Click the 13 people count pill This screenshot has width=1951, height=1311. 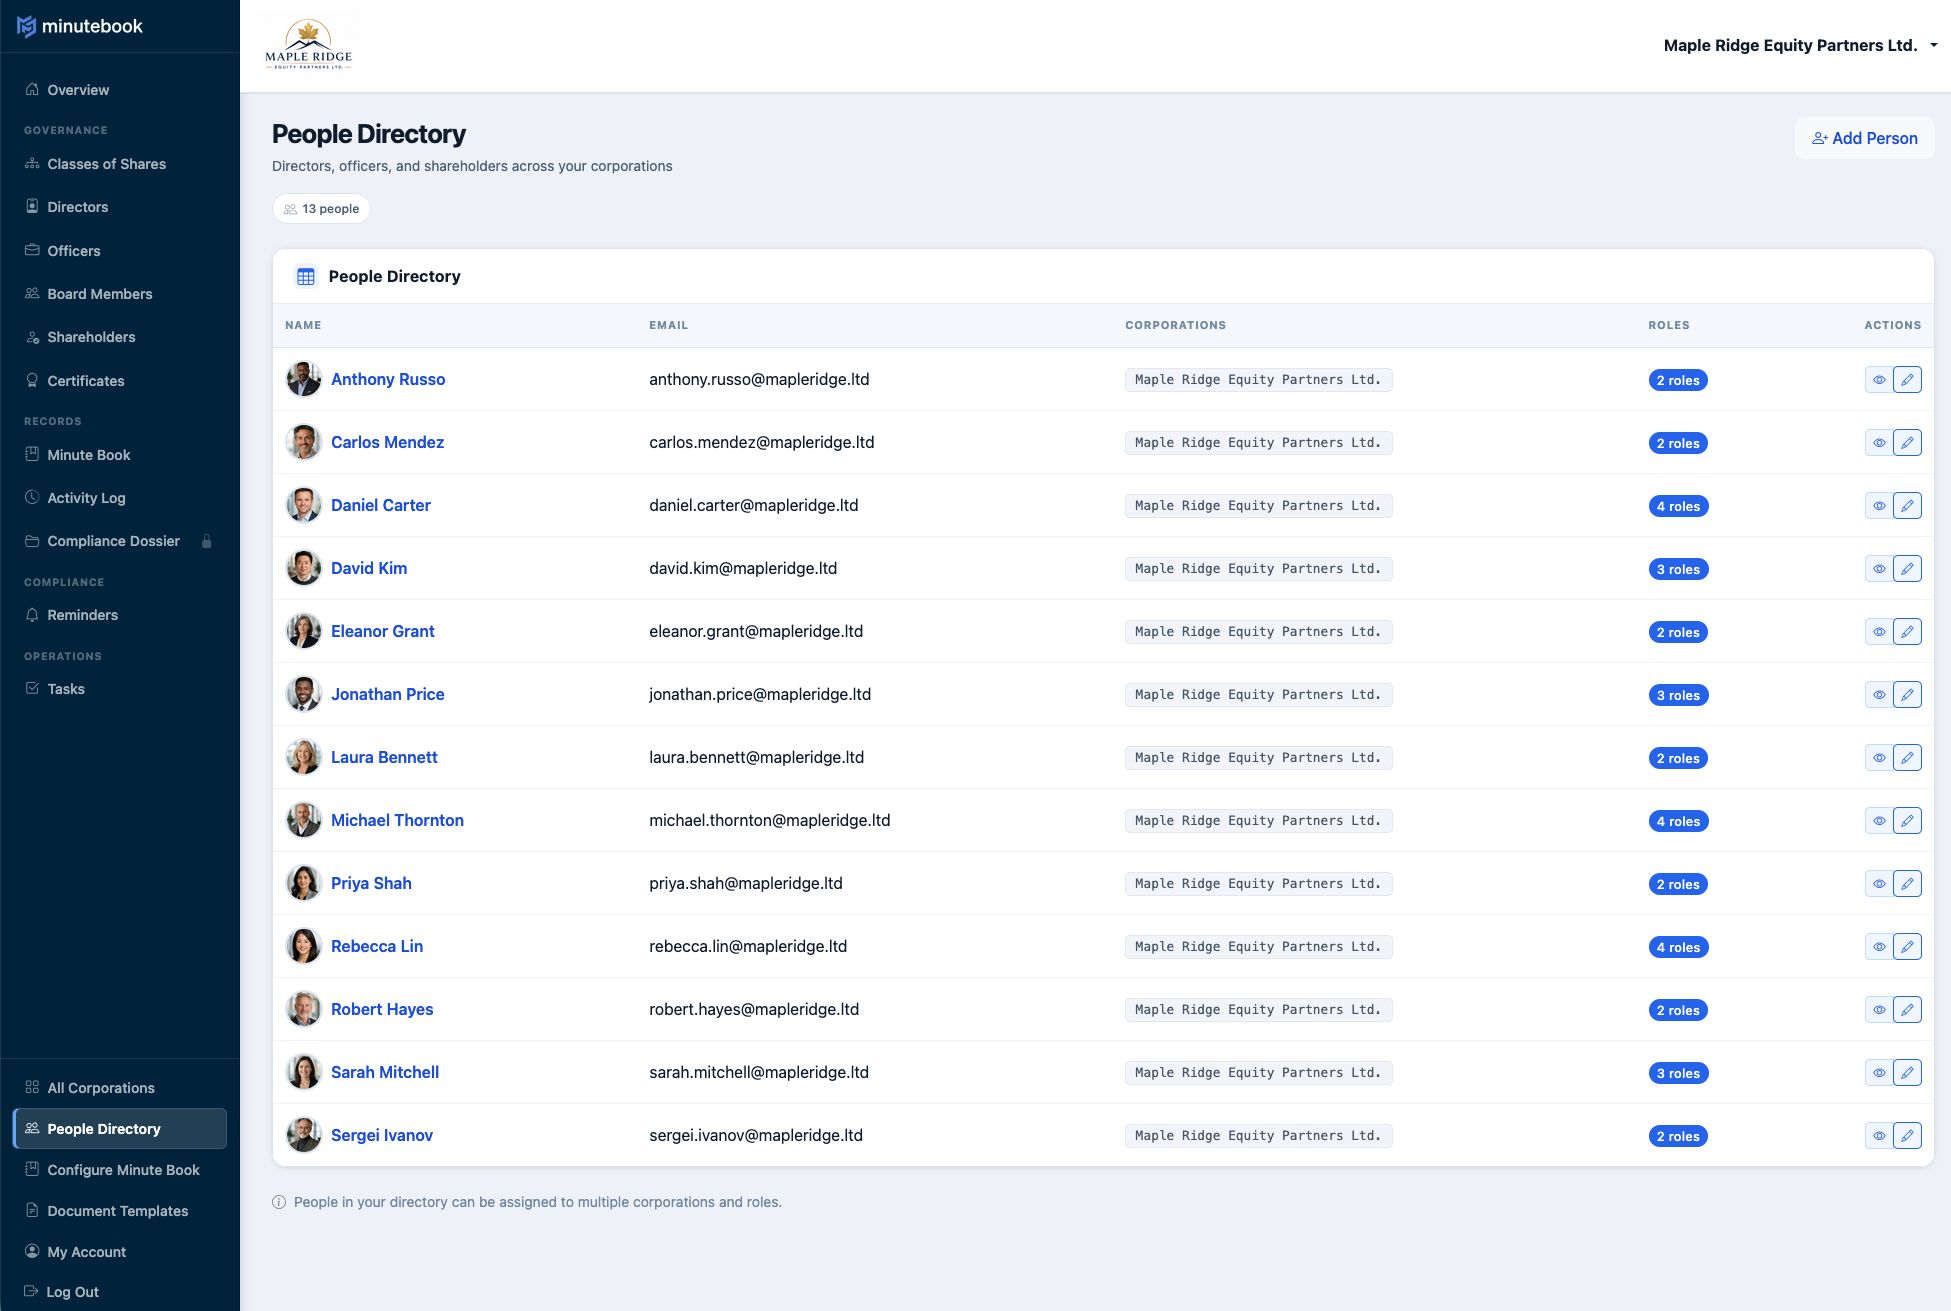coord(321,208)
